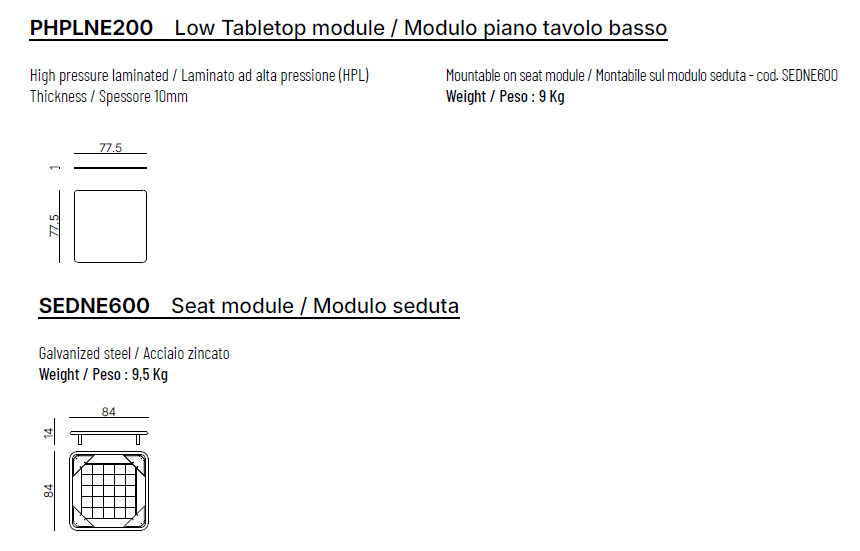Click the square tabletop top-view drawing

click(110, 226)
